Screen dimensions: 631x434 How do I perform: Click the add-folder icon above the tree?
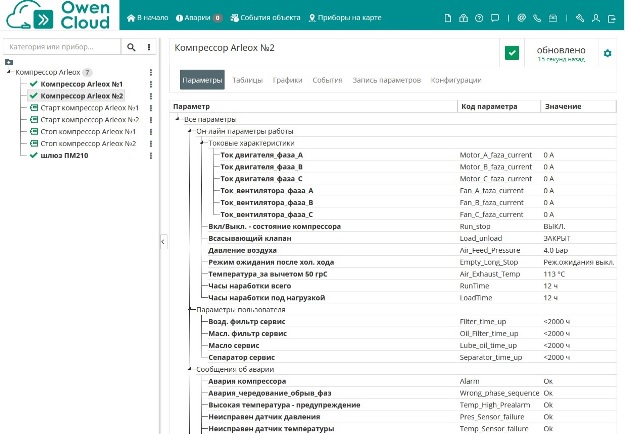(9, 62)
